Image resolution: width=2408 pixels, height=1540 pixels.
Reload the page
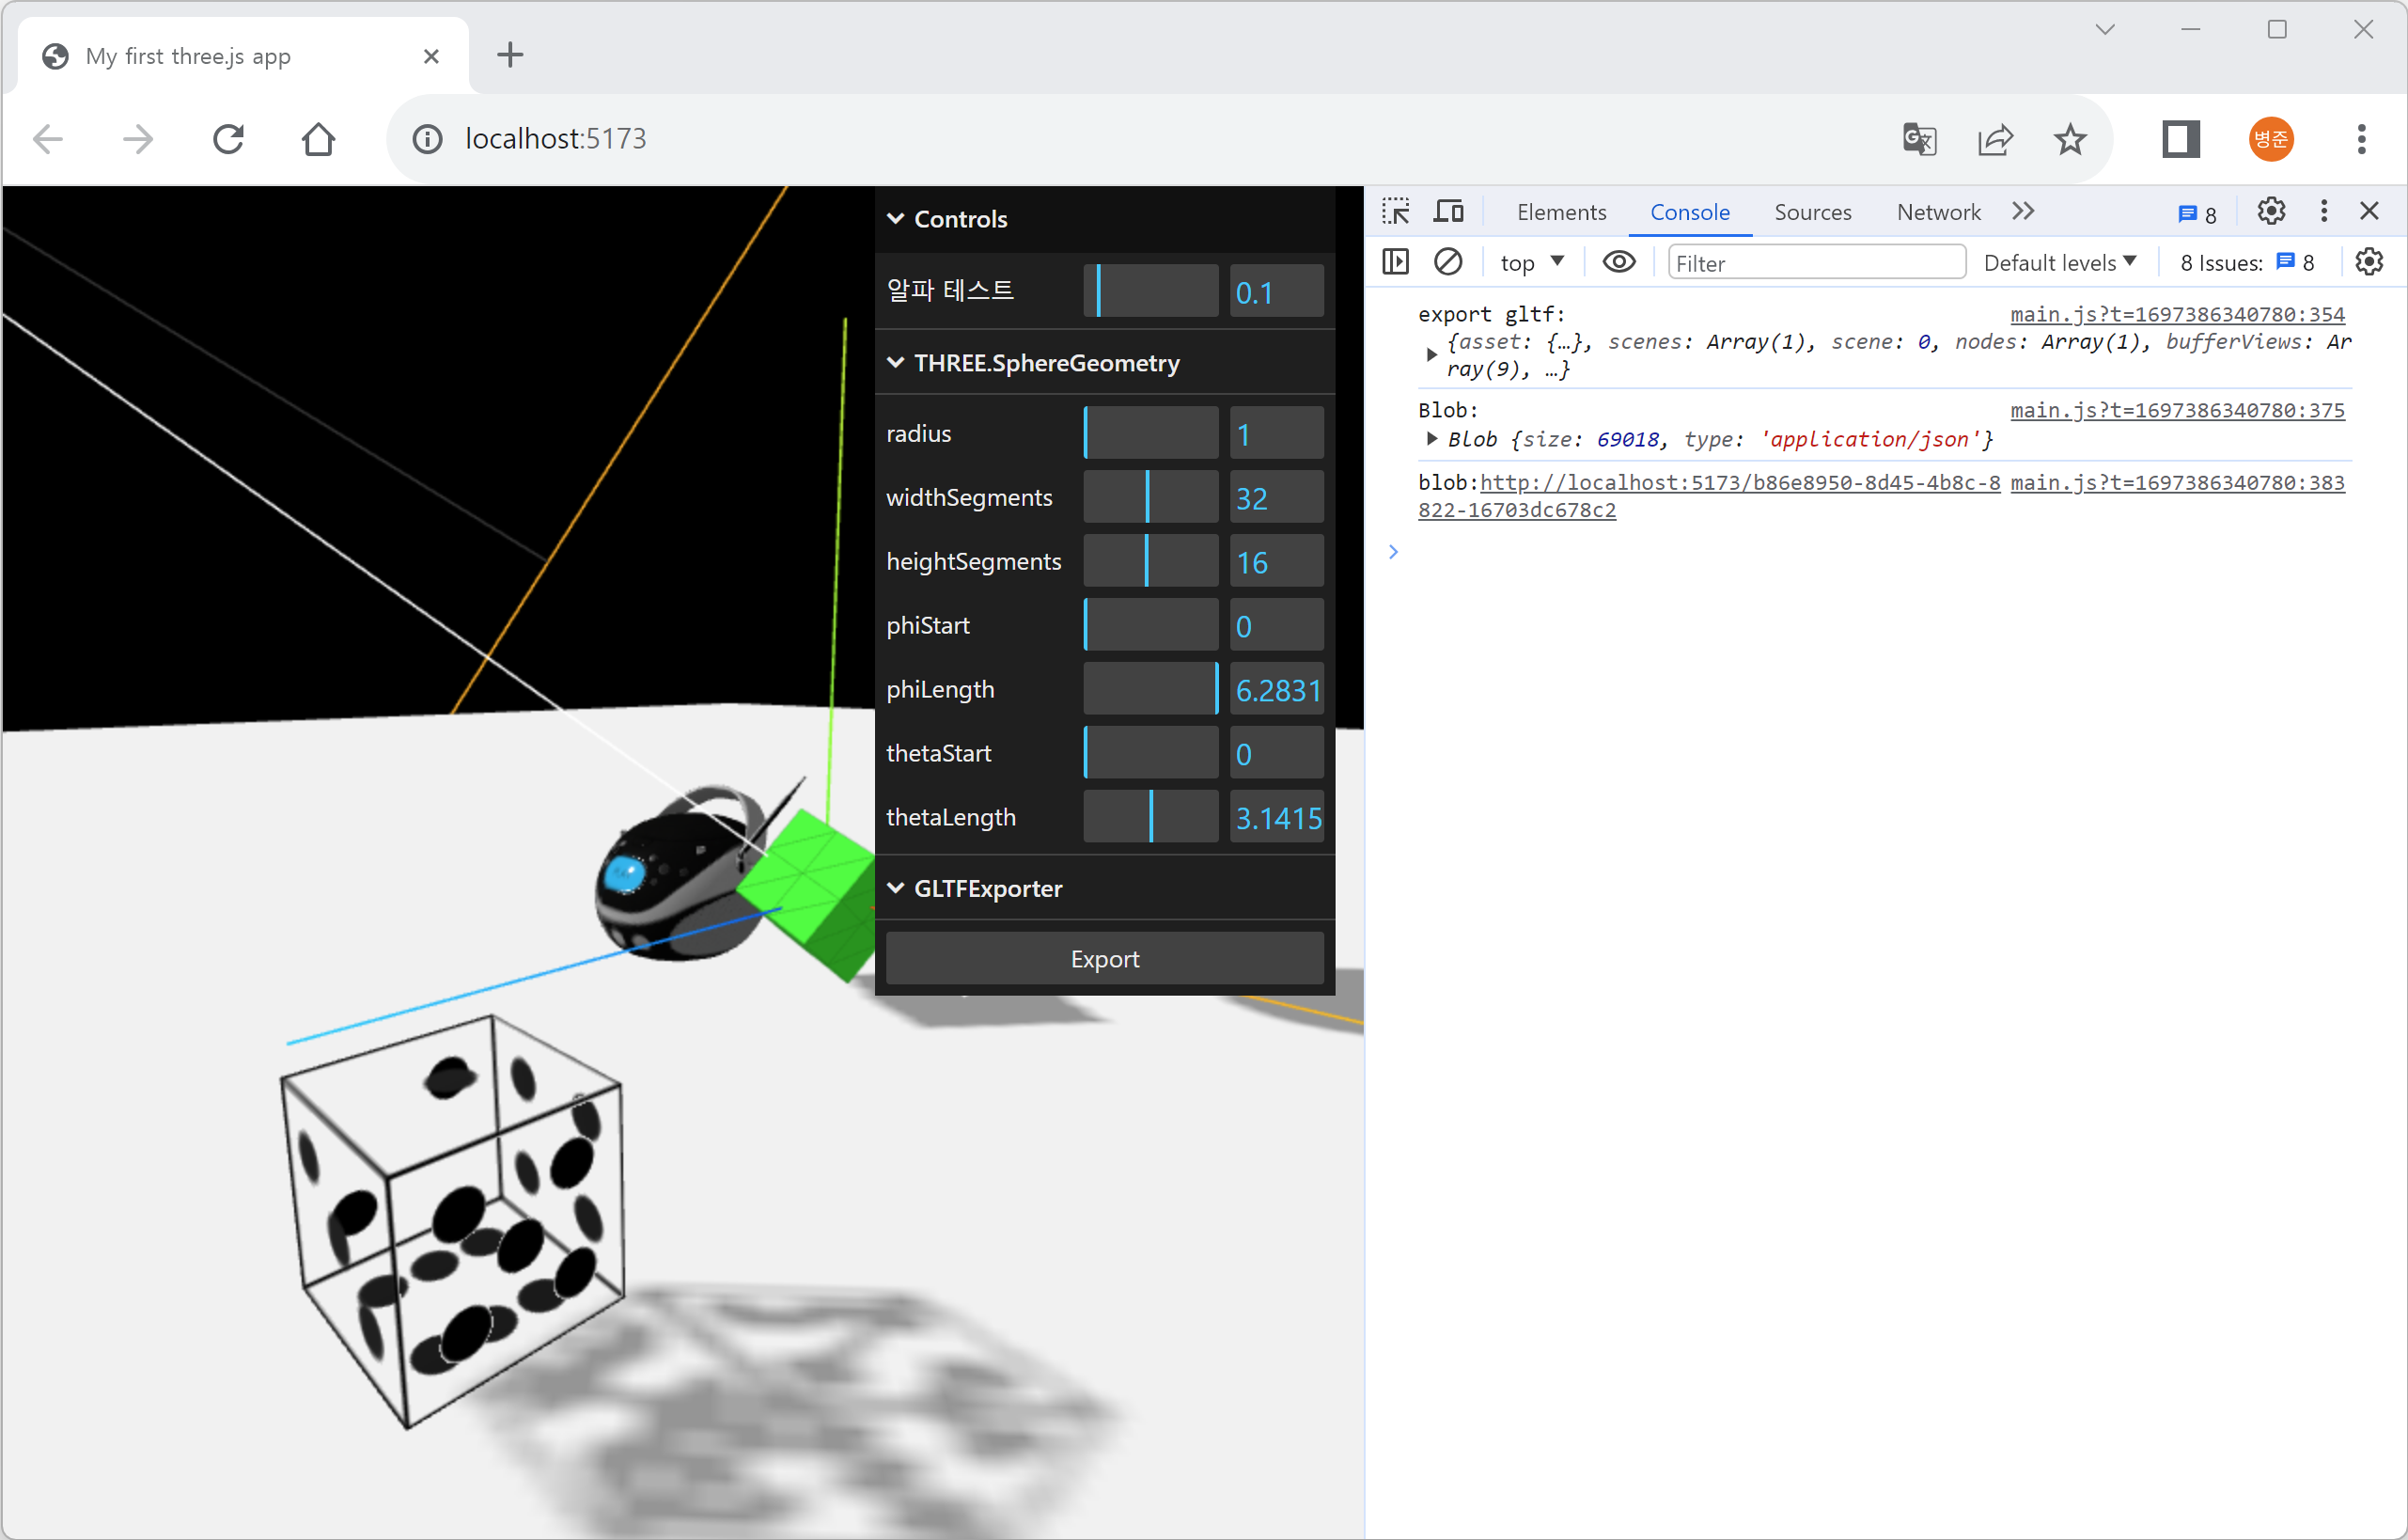pyautogui.click(x=228, y=138)
